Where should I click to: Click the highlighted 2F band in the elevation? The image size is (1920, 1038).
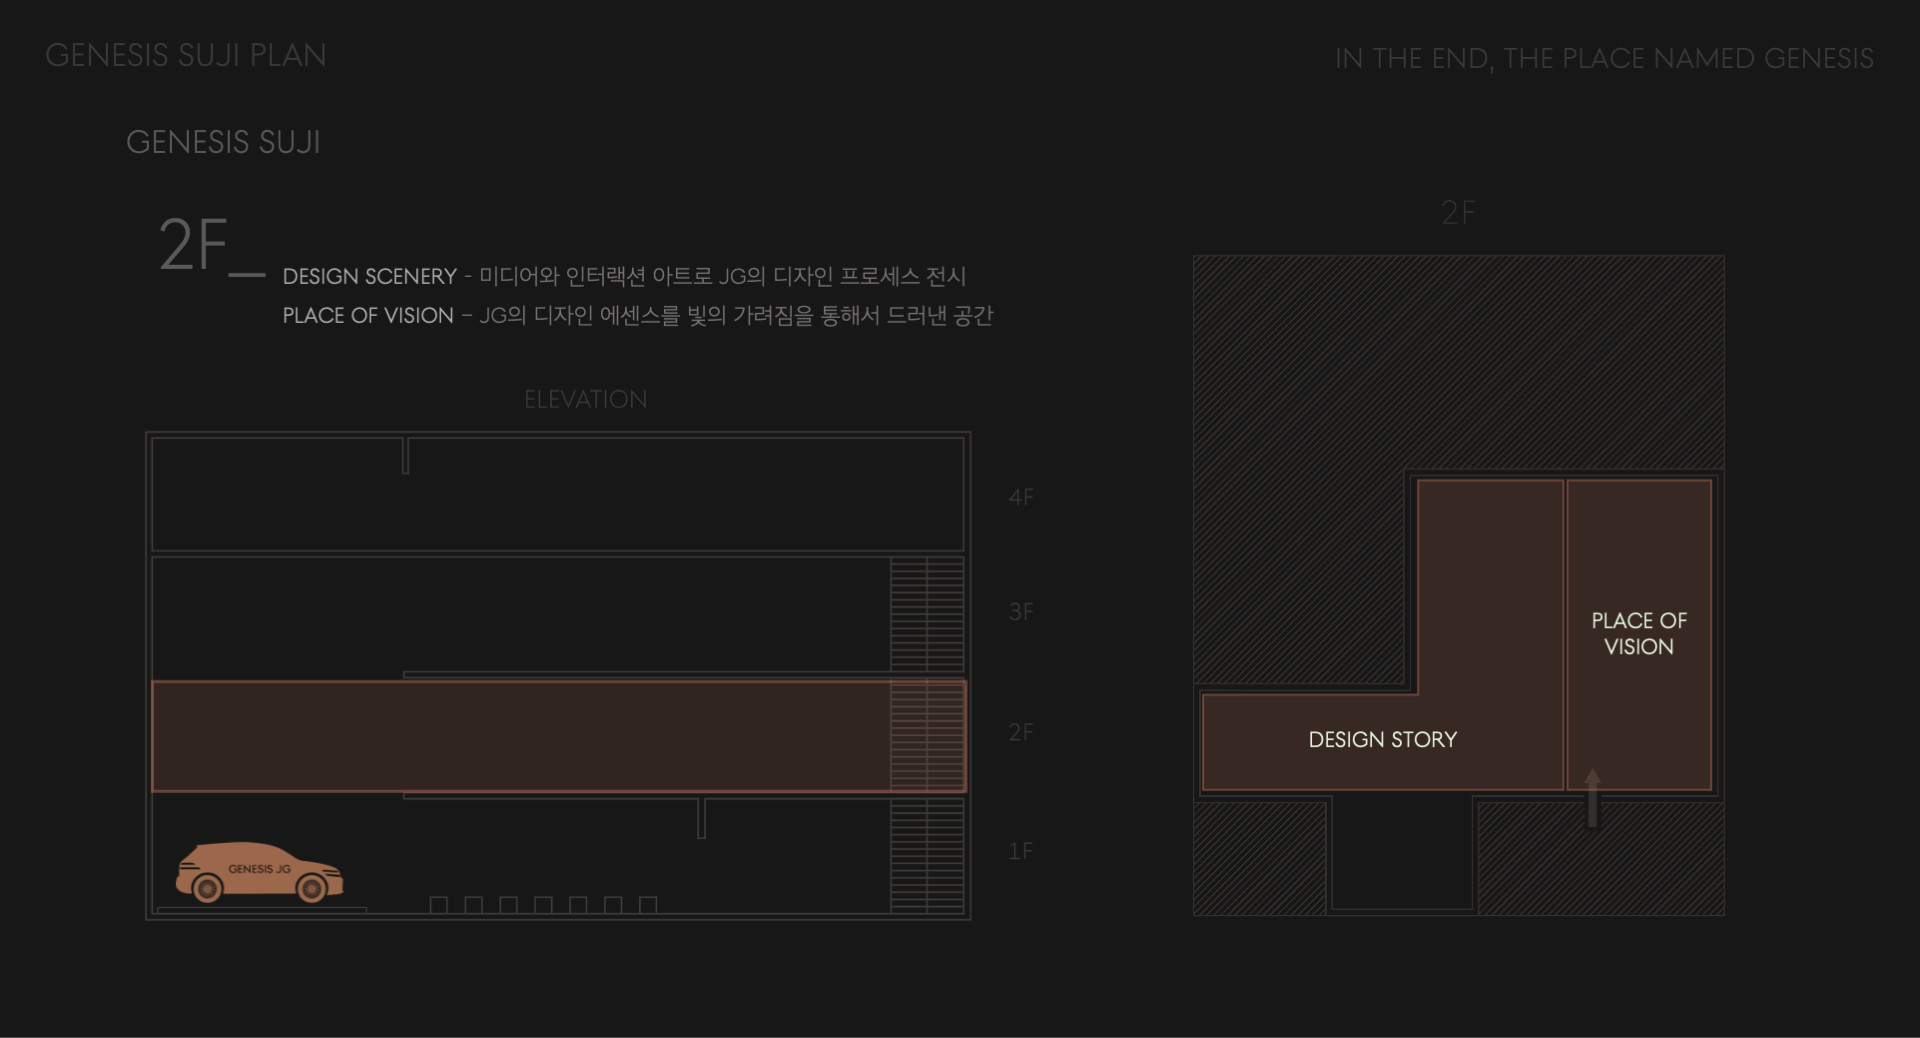tap(559, 736)
